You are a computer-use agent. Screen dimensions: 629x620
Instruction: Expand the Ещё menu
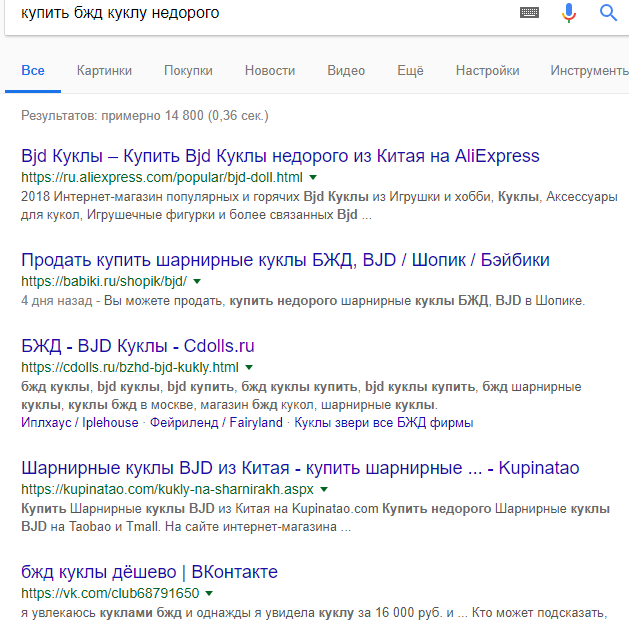(410, 70)
